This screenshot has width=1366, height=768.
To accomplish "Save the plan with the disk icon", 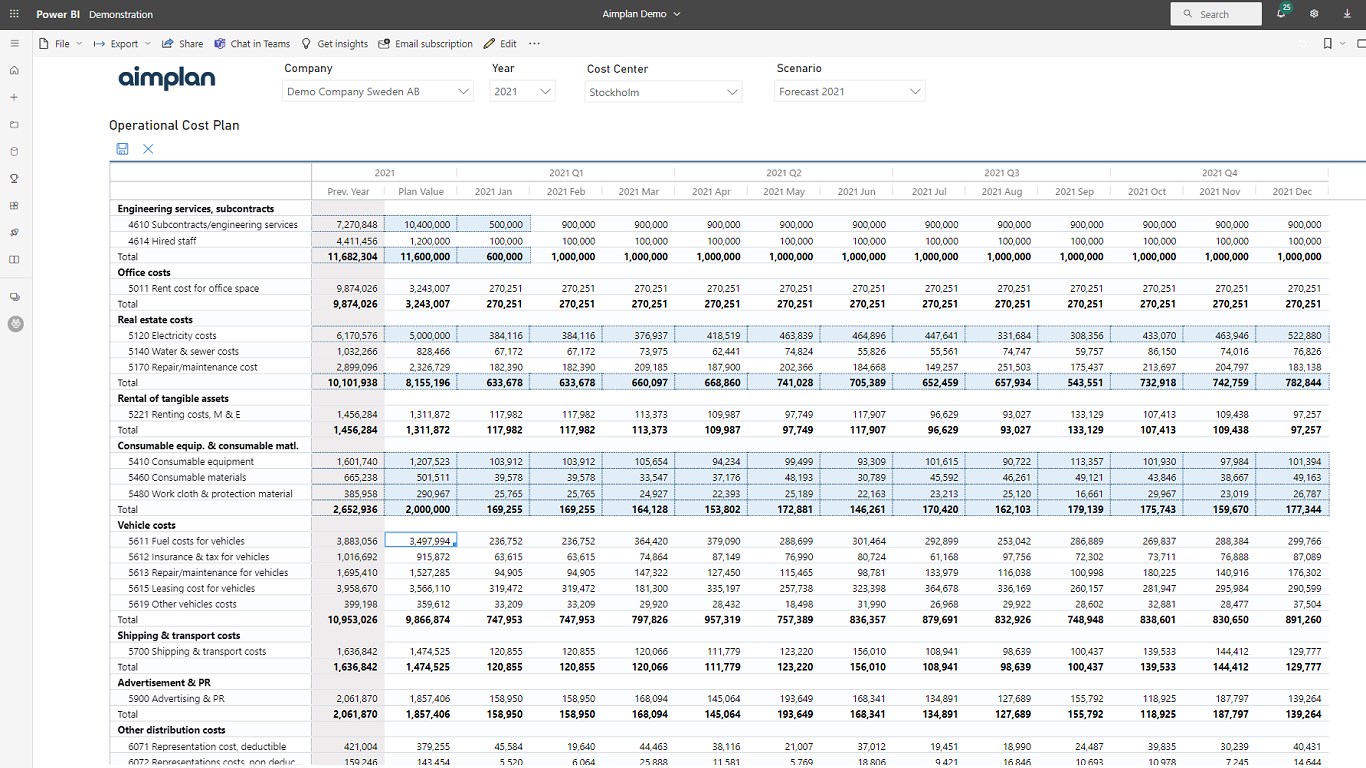I will (x=122, y=149).
